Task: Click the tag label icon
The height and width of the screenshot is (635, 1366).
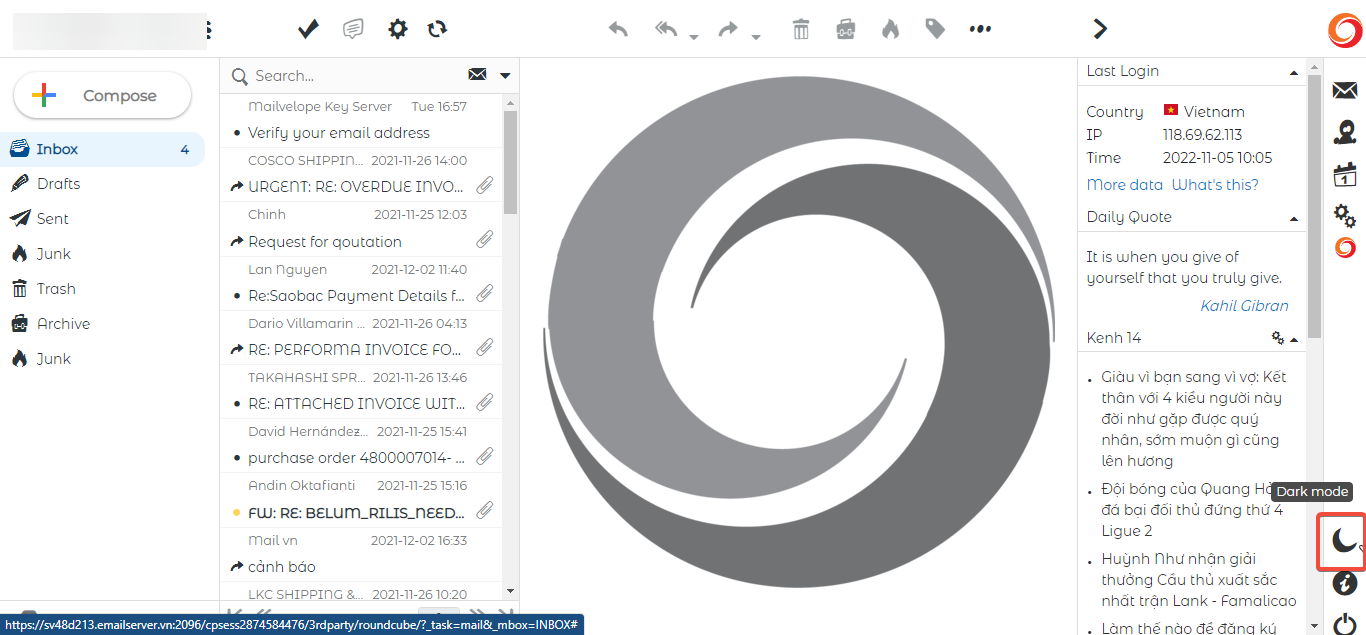Action: click(935, 29)
